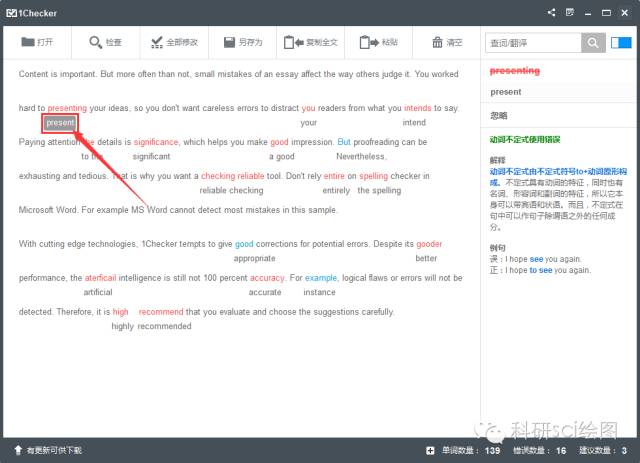
Task: Open the share icon in title bar
Action: click(551, 12)
